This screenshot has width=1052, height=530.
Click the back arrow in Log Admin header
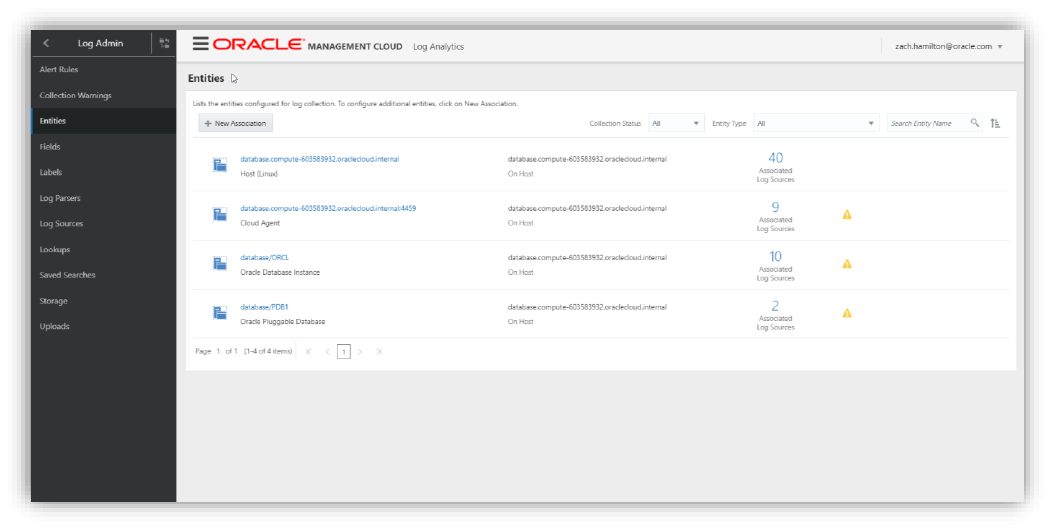click(46, 43)
